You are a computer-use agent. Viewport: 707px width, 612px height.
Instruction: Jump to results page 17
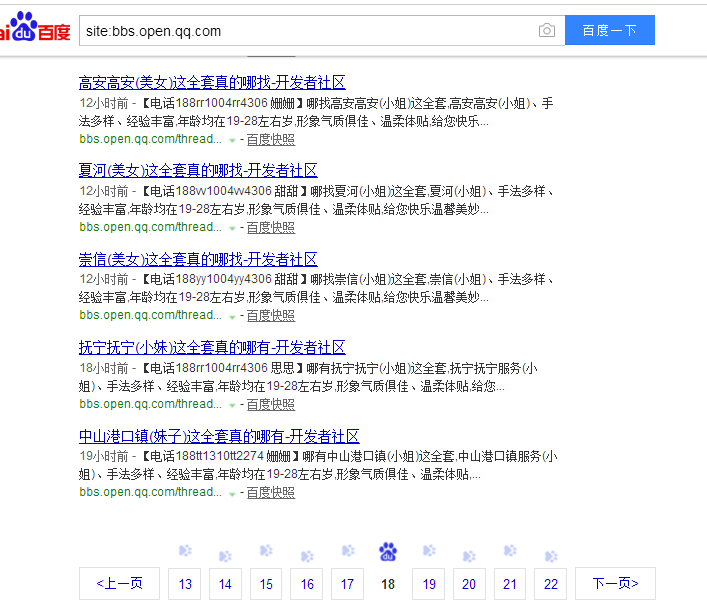(x=347, y=584)
